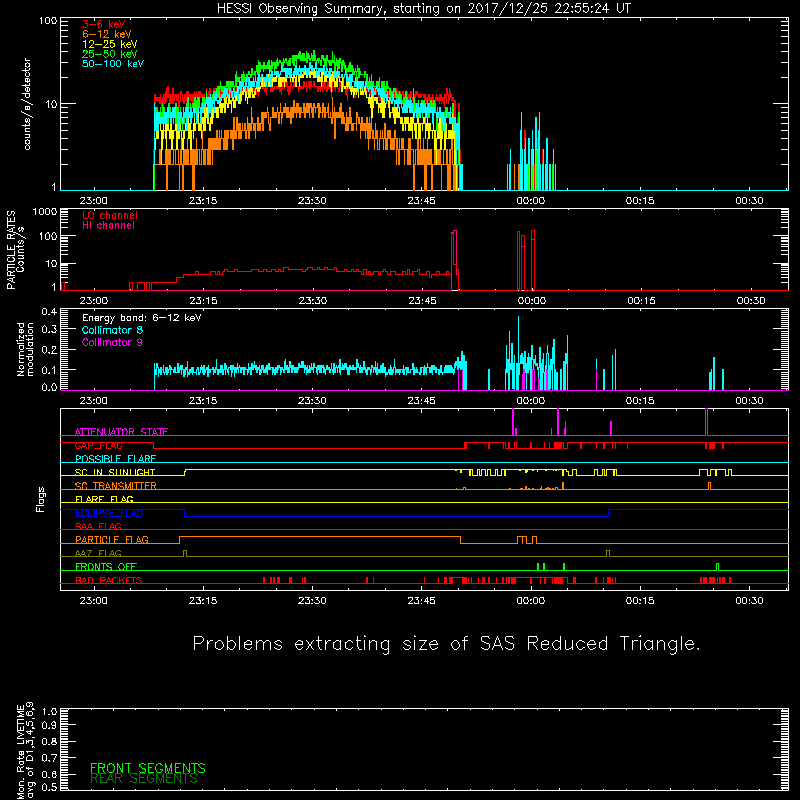Select the Collimator 8 legend label
The image size is (800, 800).
tap(112, 330)
